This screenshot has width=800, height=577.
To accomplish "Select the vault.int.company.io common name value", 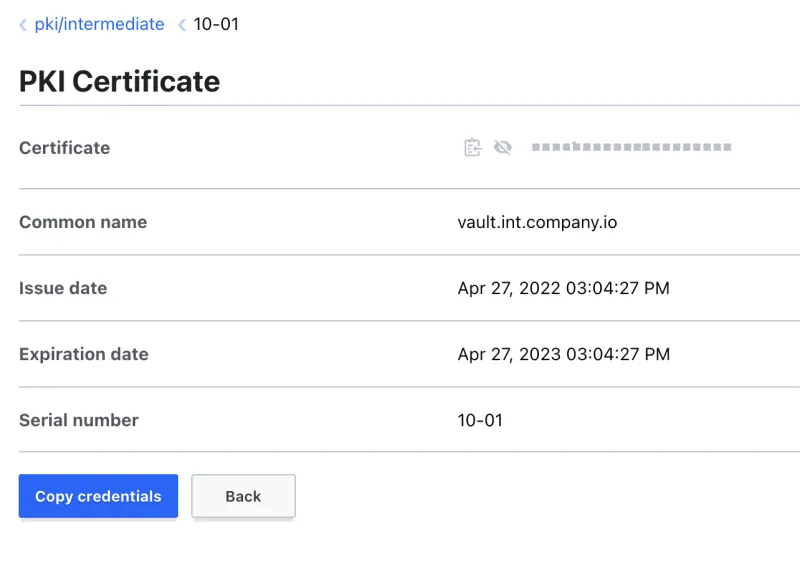I will tap(537, 222).
